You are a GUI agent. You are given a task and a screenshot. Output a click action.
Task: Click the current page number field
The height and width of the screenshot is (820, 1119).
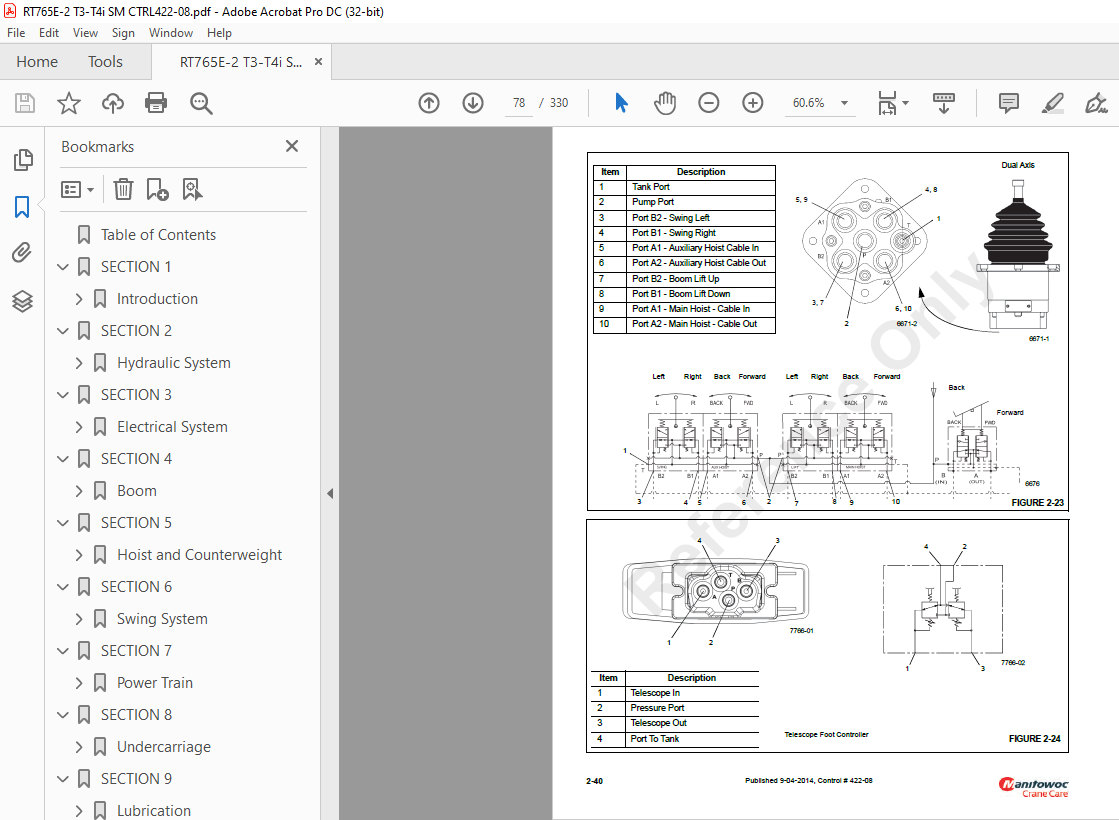(519, 103)
